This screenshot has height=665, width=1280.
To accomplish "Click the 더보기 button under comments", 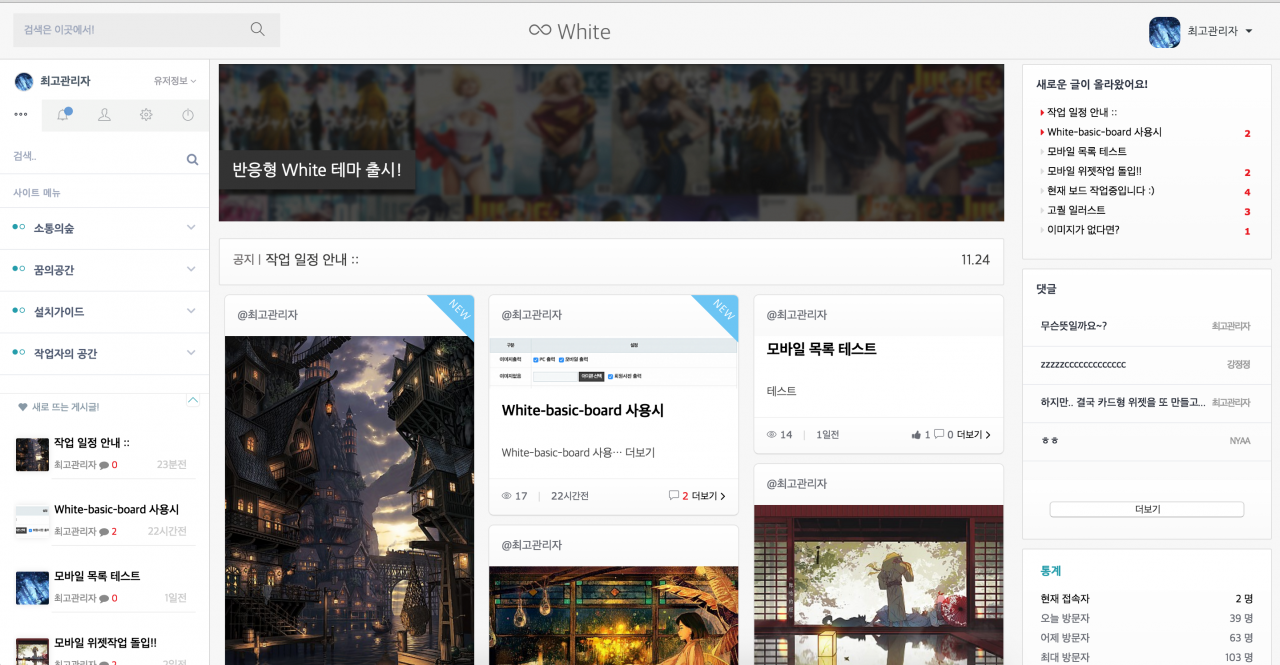I will coord(1146,509).
